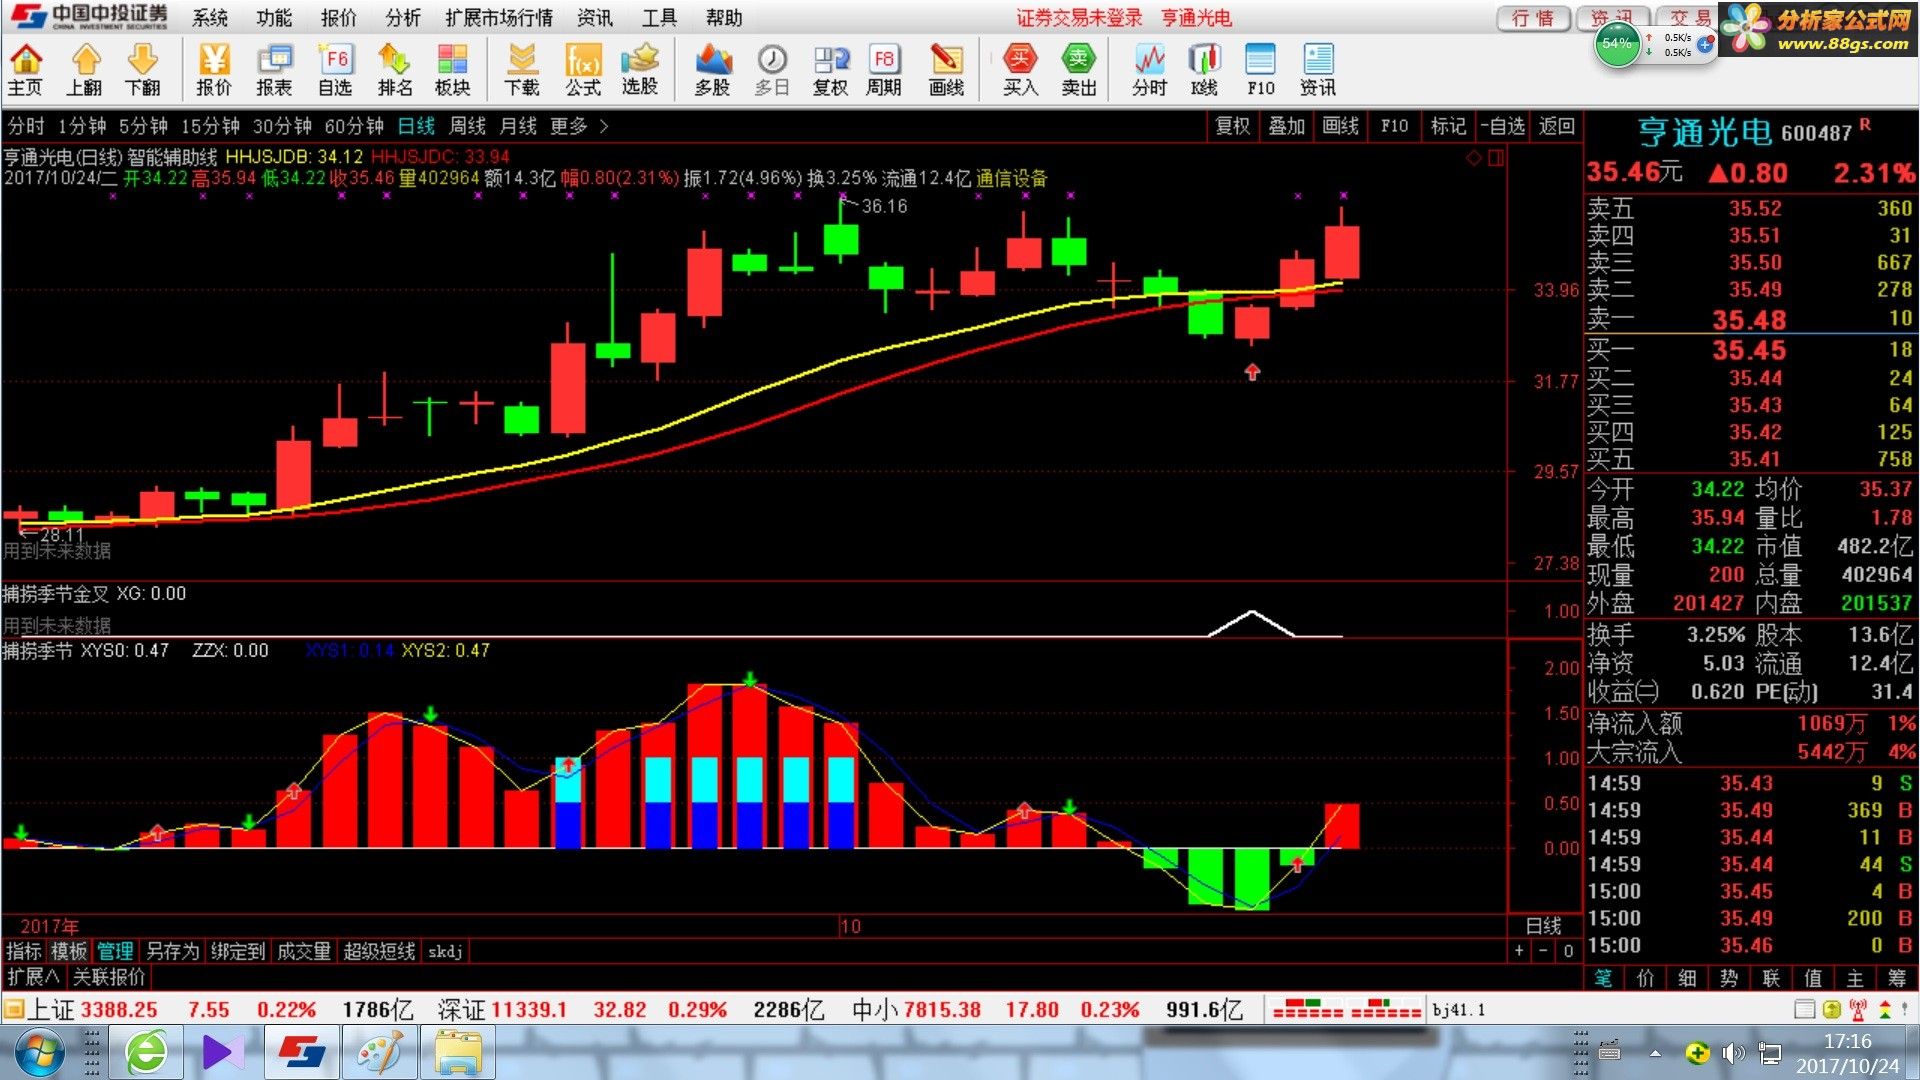Go to the 主页 home icon

(26, 70)
